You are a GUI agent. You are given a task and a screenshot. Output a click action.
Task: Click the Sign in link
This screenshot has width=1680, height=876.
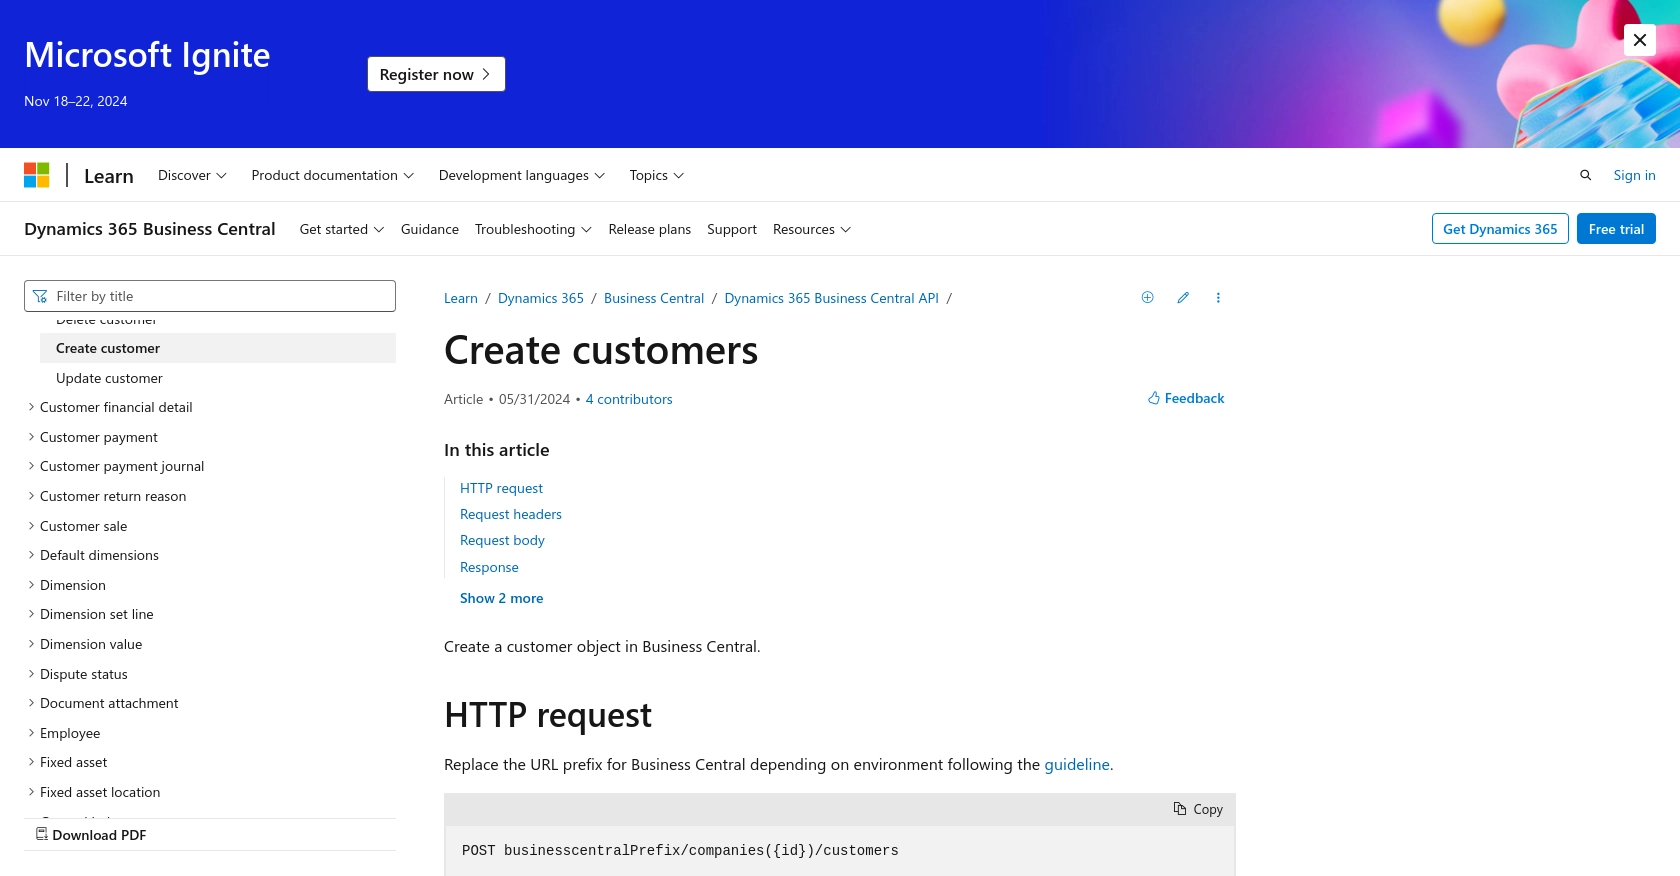tap(1634, 175)
